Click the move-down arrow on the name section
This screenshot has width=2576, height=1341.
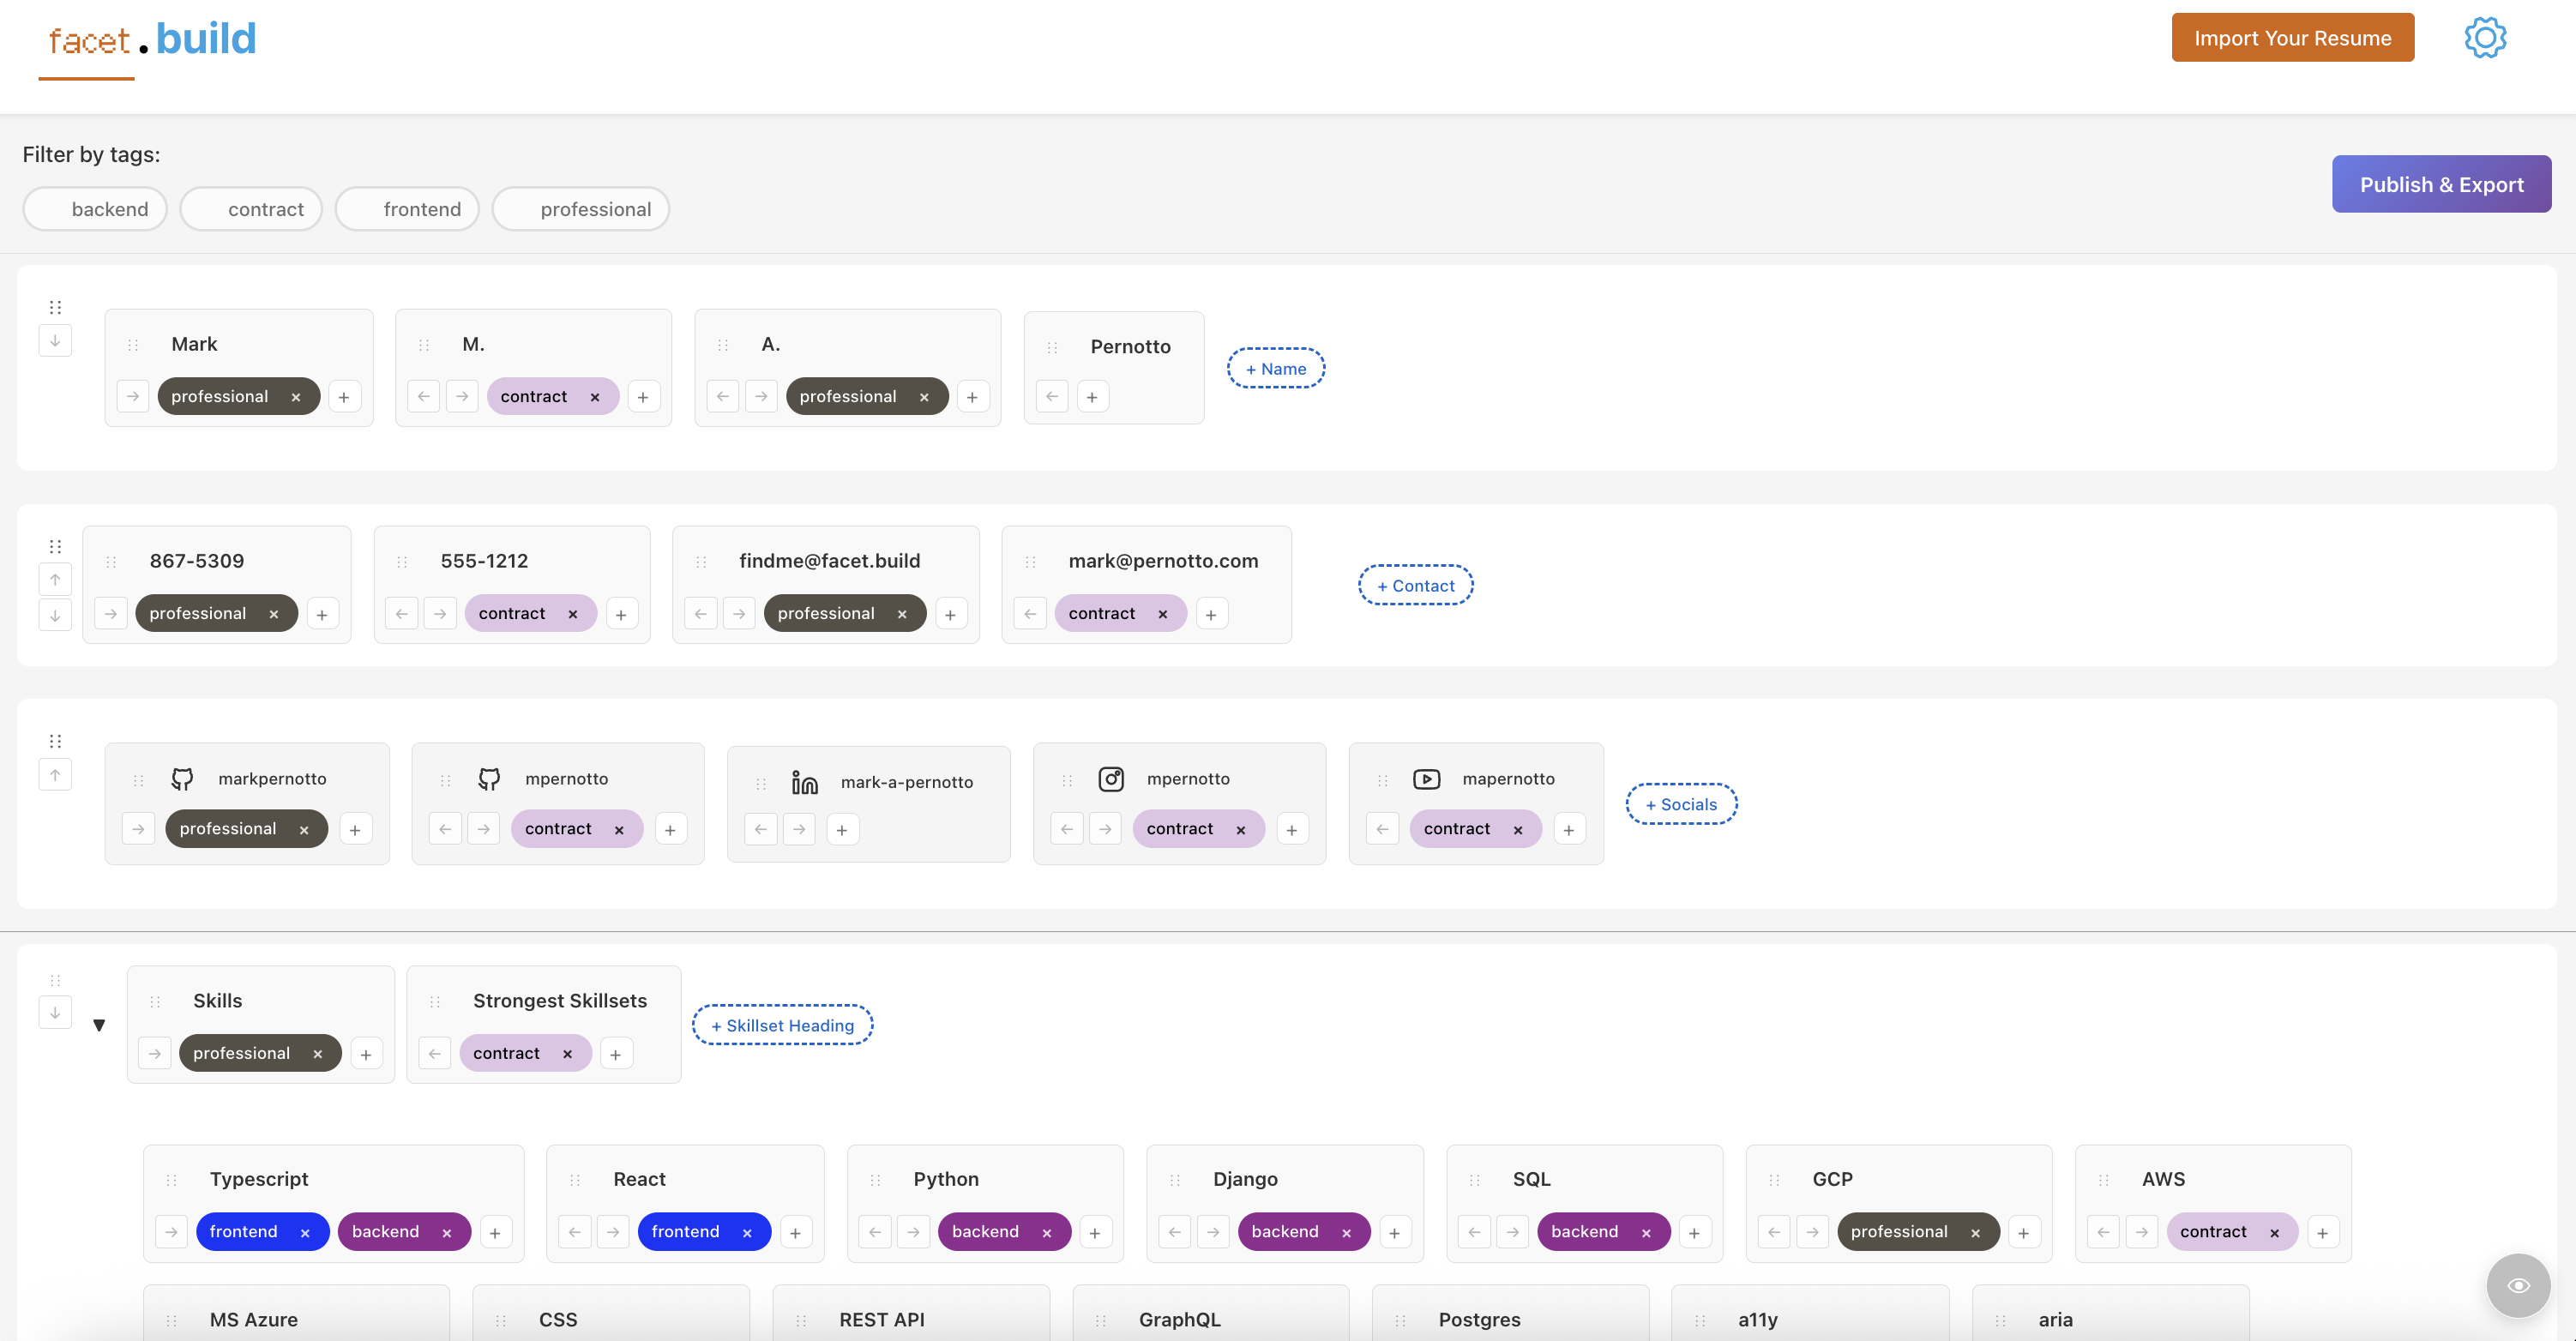pos(55,340)
